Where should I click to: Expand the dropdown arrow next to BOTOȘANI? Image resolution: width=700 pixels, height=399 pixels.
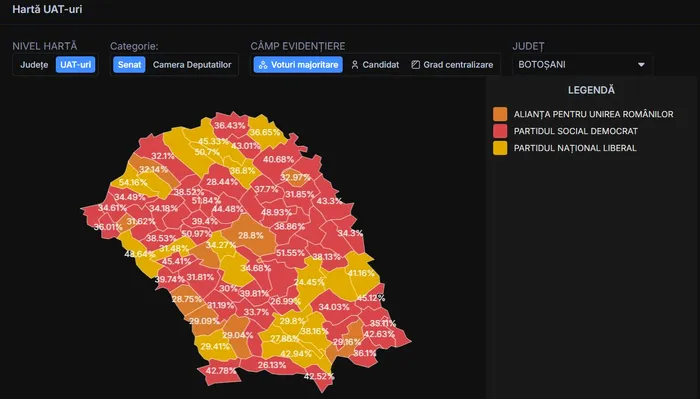point(641,65)
